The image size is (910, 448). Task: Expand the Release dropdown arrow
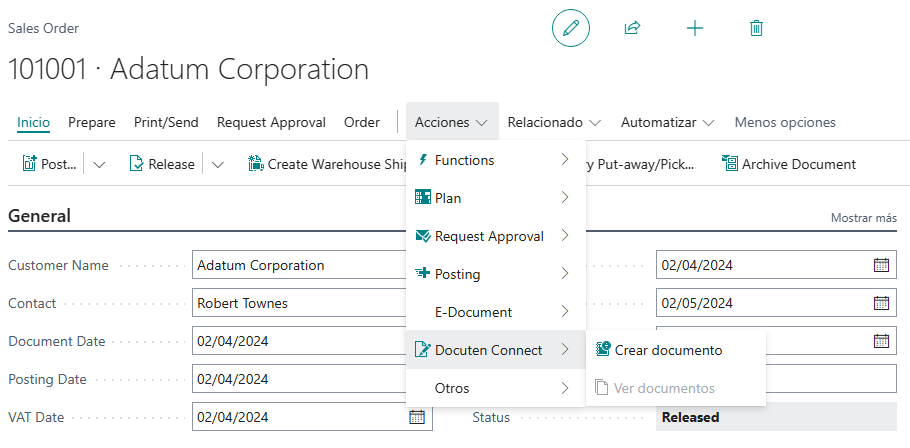(218, 164)
